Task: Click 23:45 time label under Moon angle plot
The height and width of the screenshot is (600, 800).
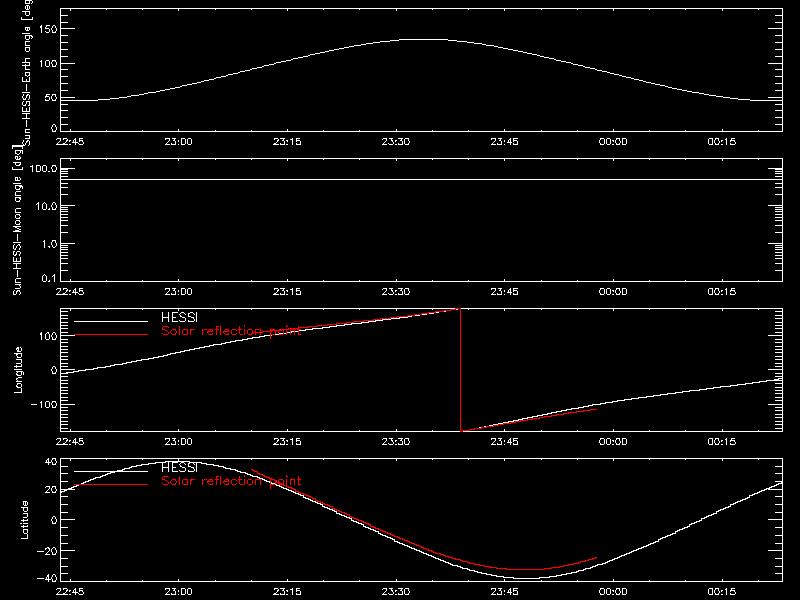Action: click(505, 291)
